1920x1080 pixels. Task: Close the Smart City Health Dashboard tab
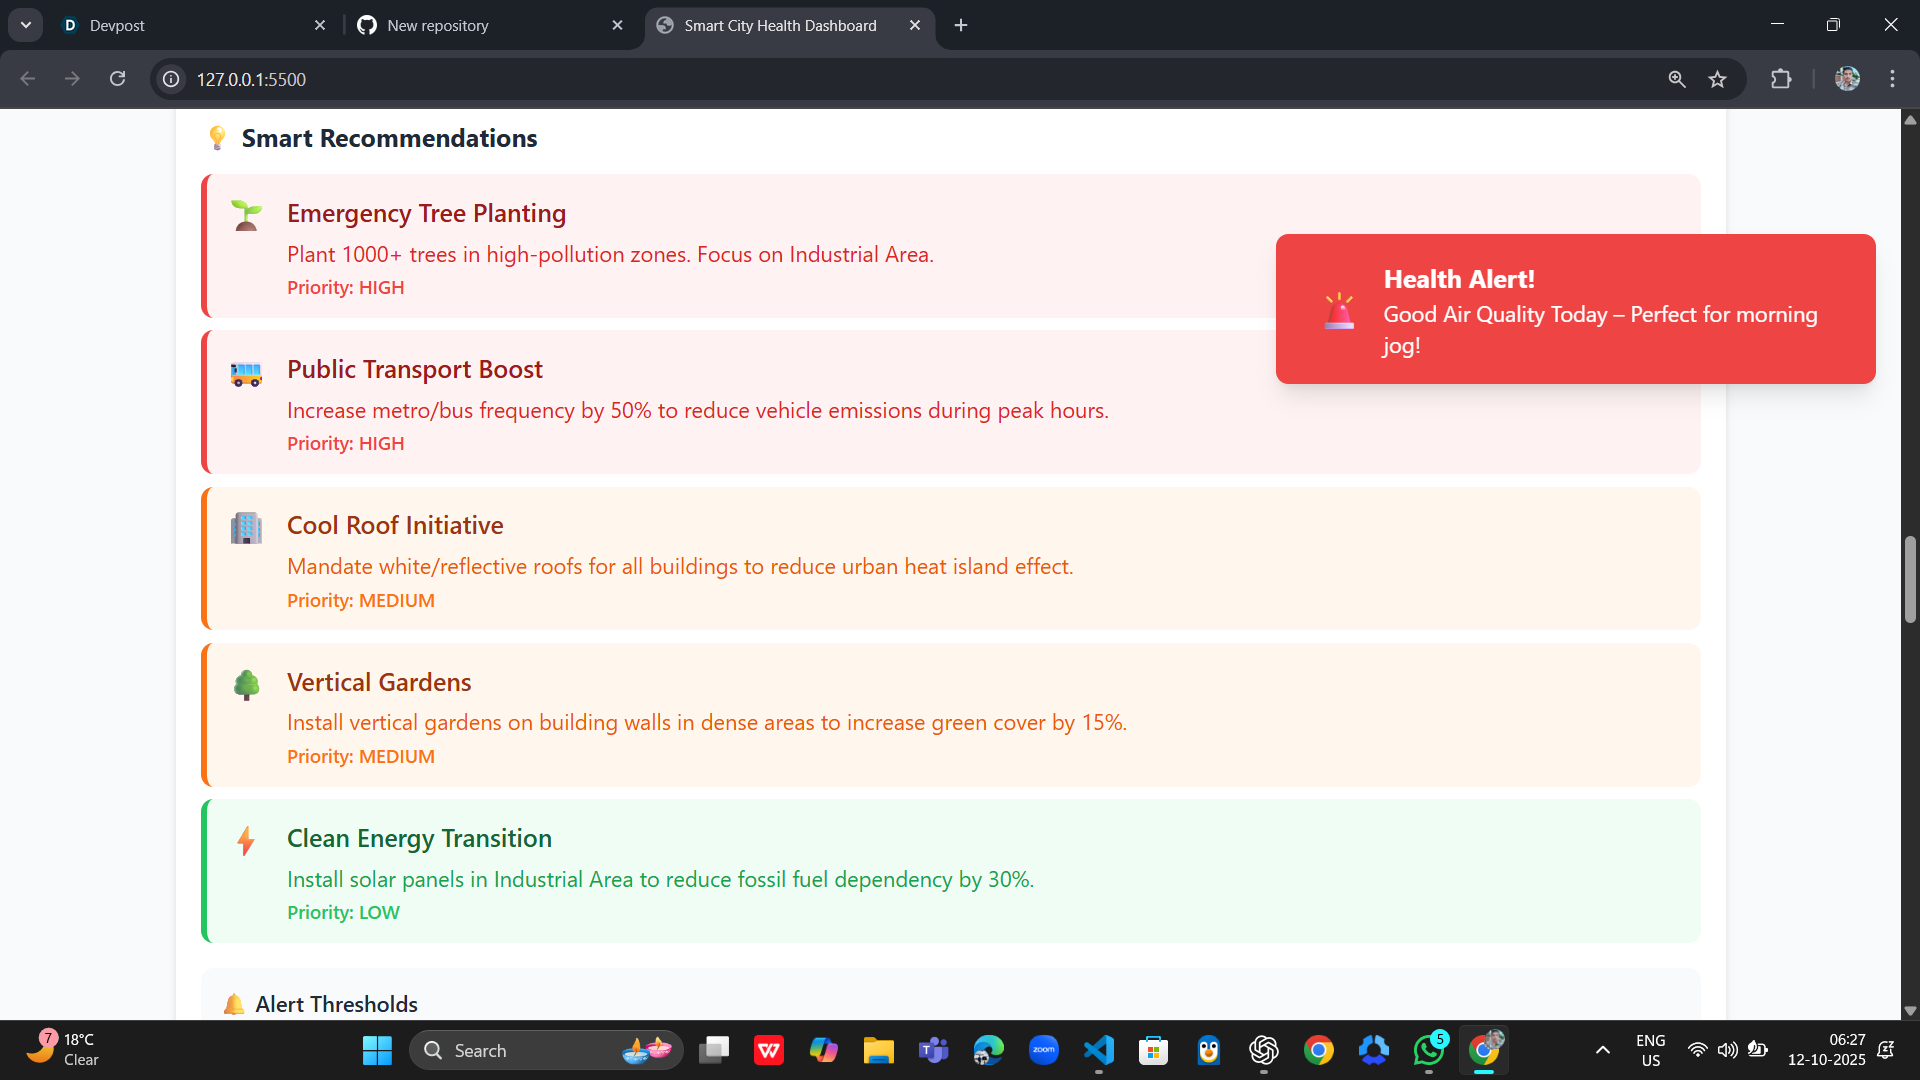(915, 25)
